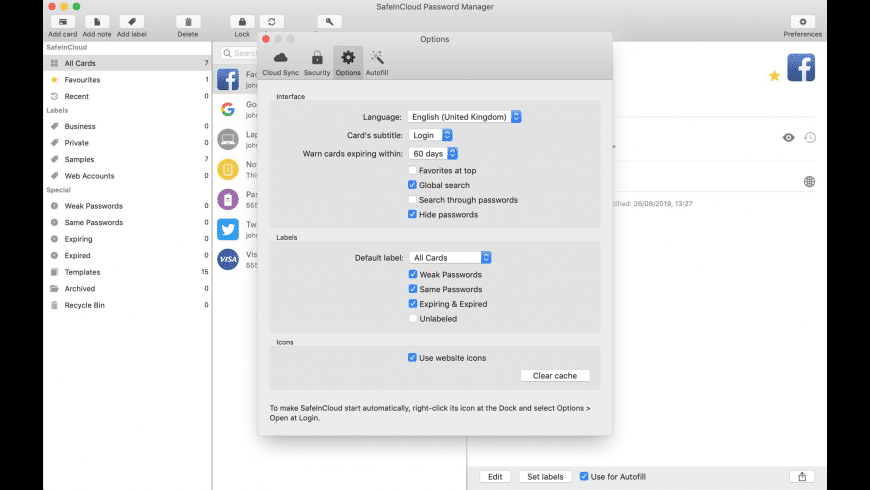This screenshot has width=870, height=490.
Task: Enable Unlabeled checkbox
Action: (413, 319)
